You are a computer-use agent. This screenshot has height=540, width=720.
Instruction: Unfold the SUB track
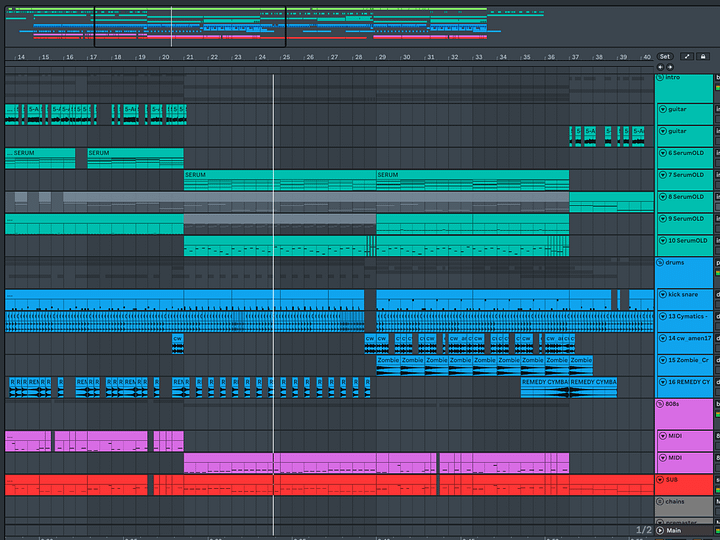[660, 480]
